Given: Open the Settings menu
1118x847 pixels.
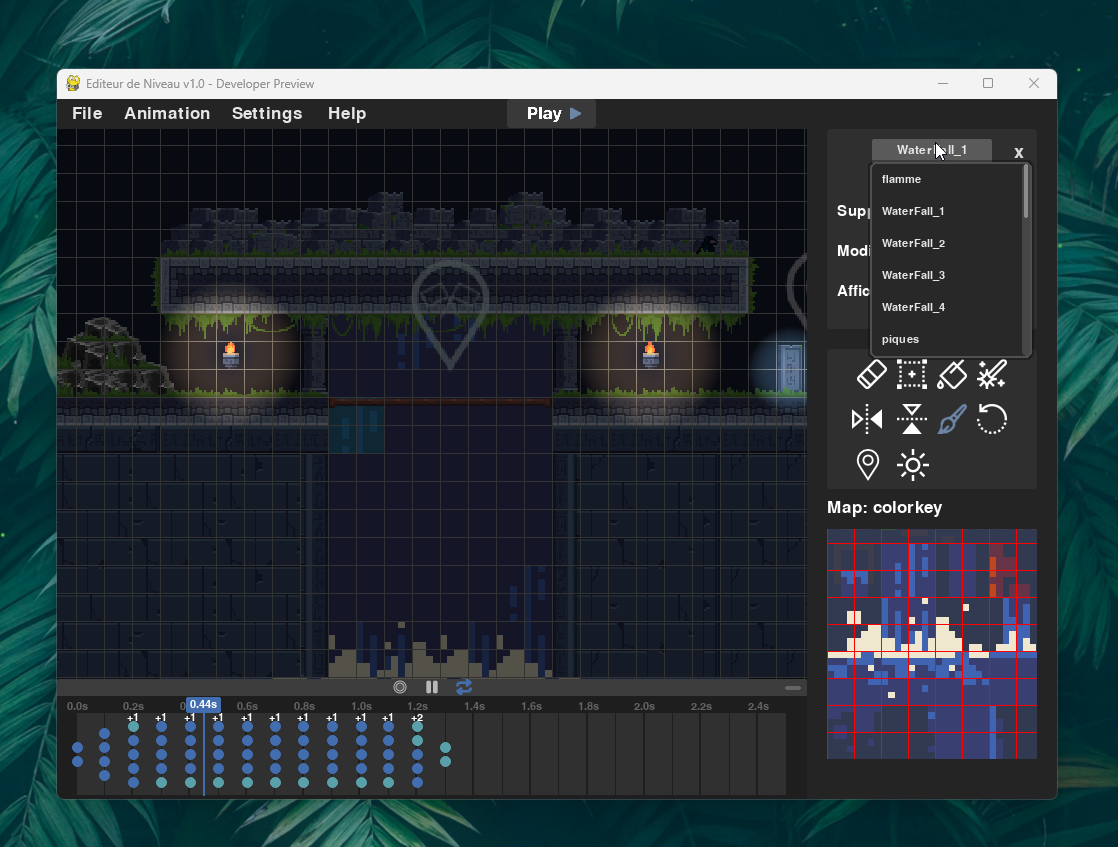Looking at the screenshot, I should (267, 113).
